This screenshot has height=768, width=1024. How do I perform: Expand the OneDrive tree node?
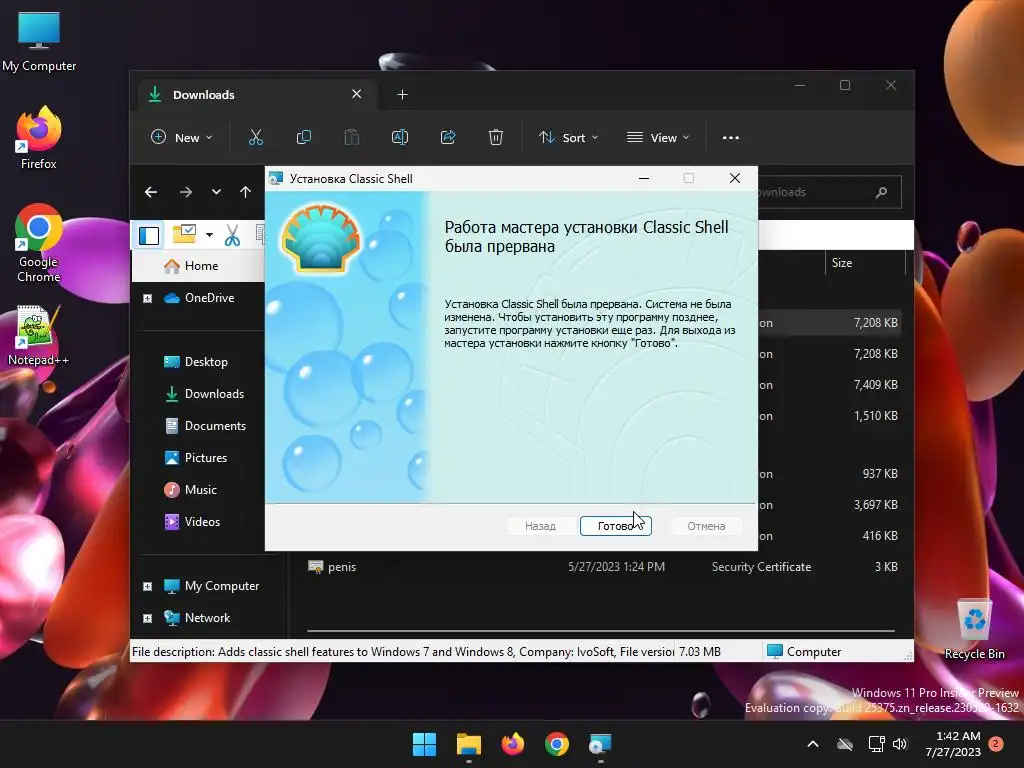pyautogui.click(x=148, y=298)
